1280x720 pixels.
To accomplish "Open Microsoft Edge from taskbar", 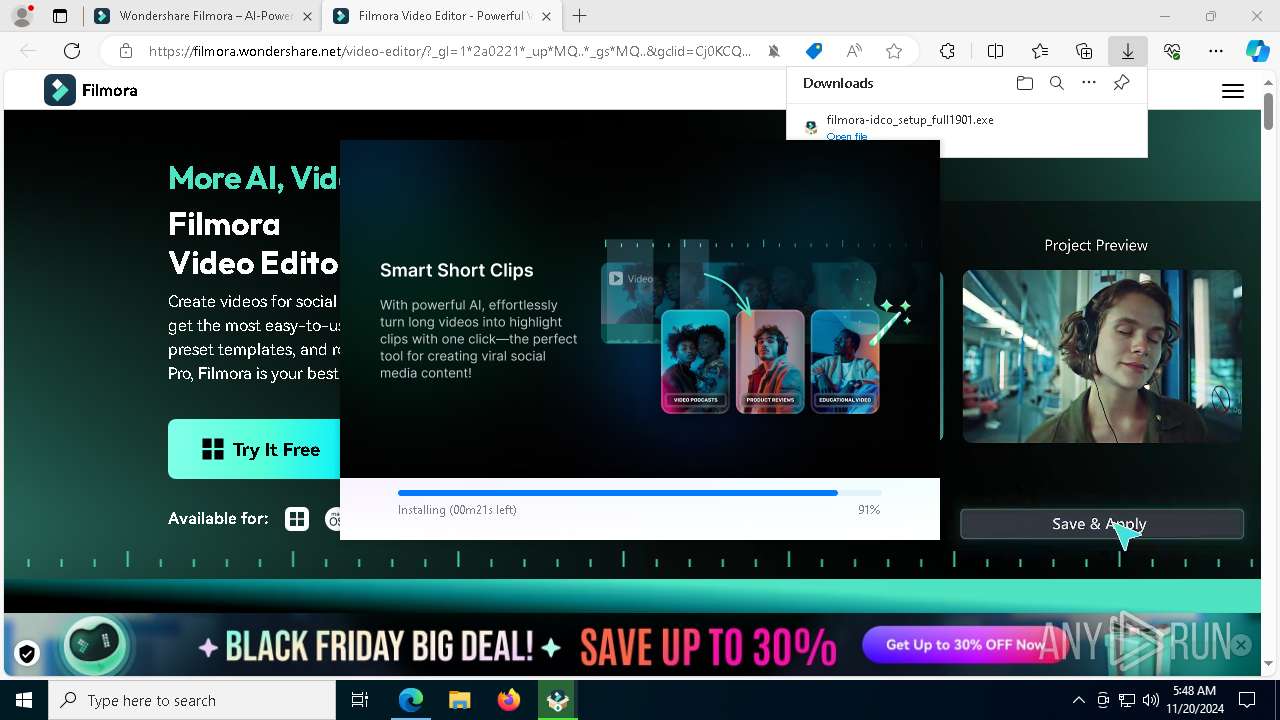I will [411, 700].
